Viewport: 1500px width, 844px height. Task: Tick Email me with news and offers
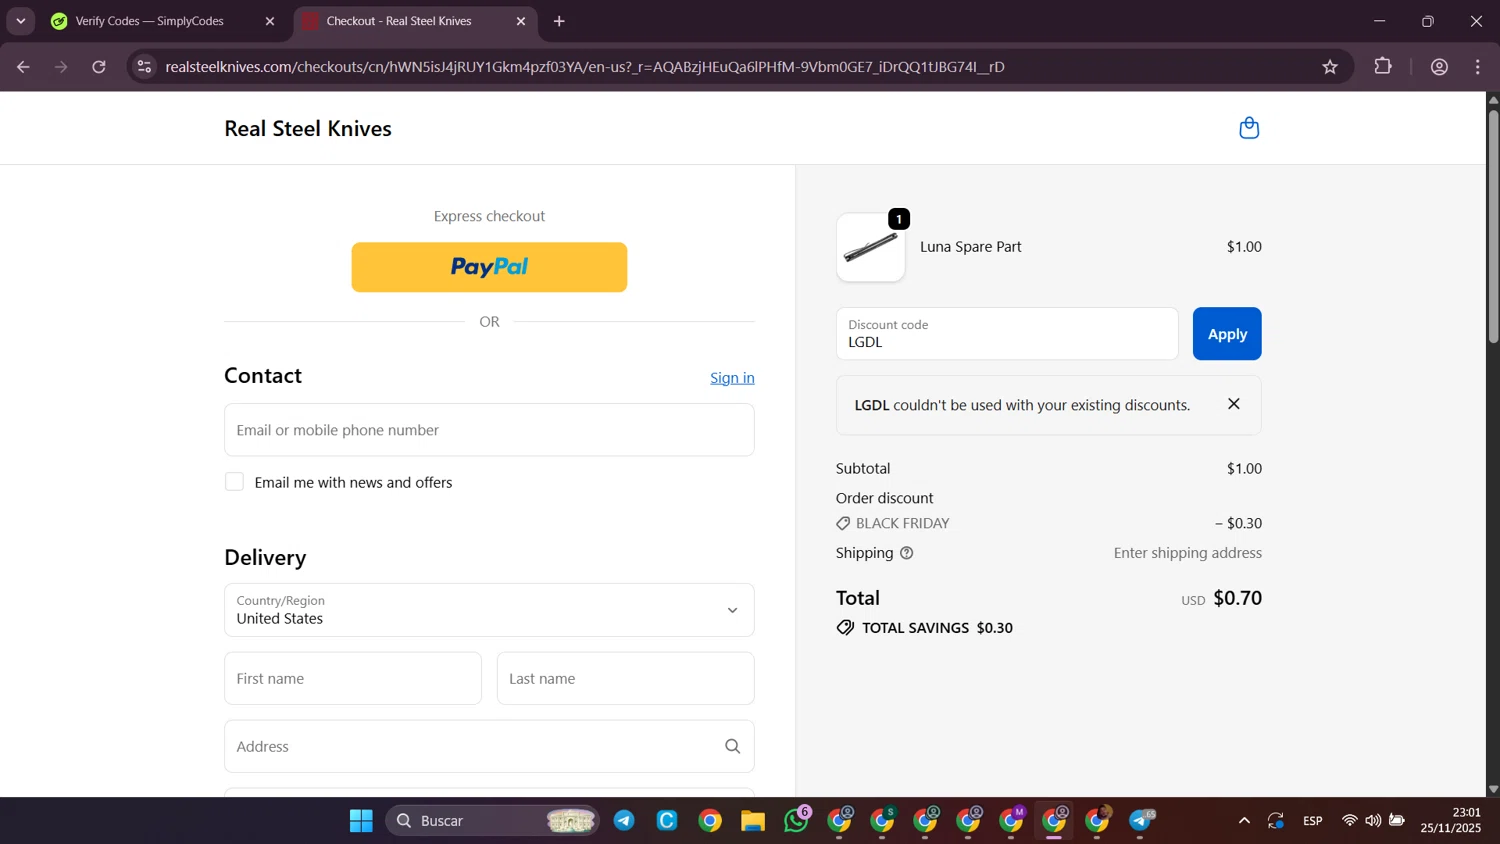coord(234,482)
